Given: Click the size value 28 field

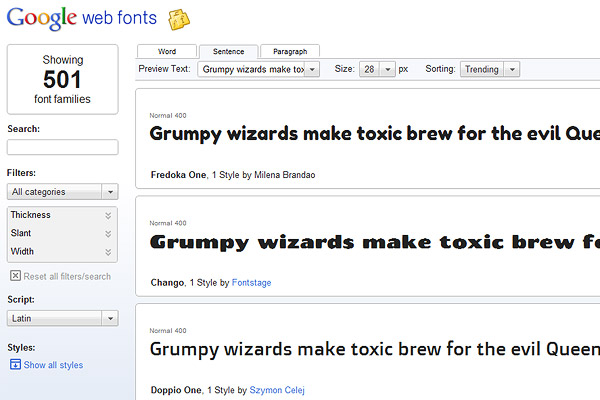Looking at the screenshot, I should 370,69.
